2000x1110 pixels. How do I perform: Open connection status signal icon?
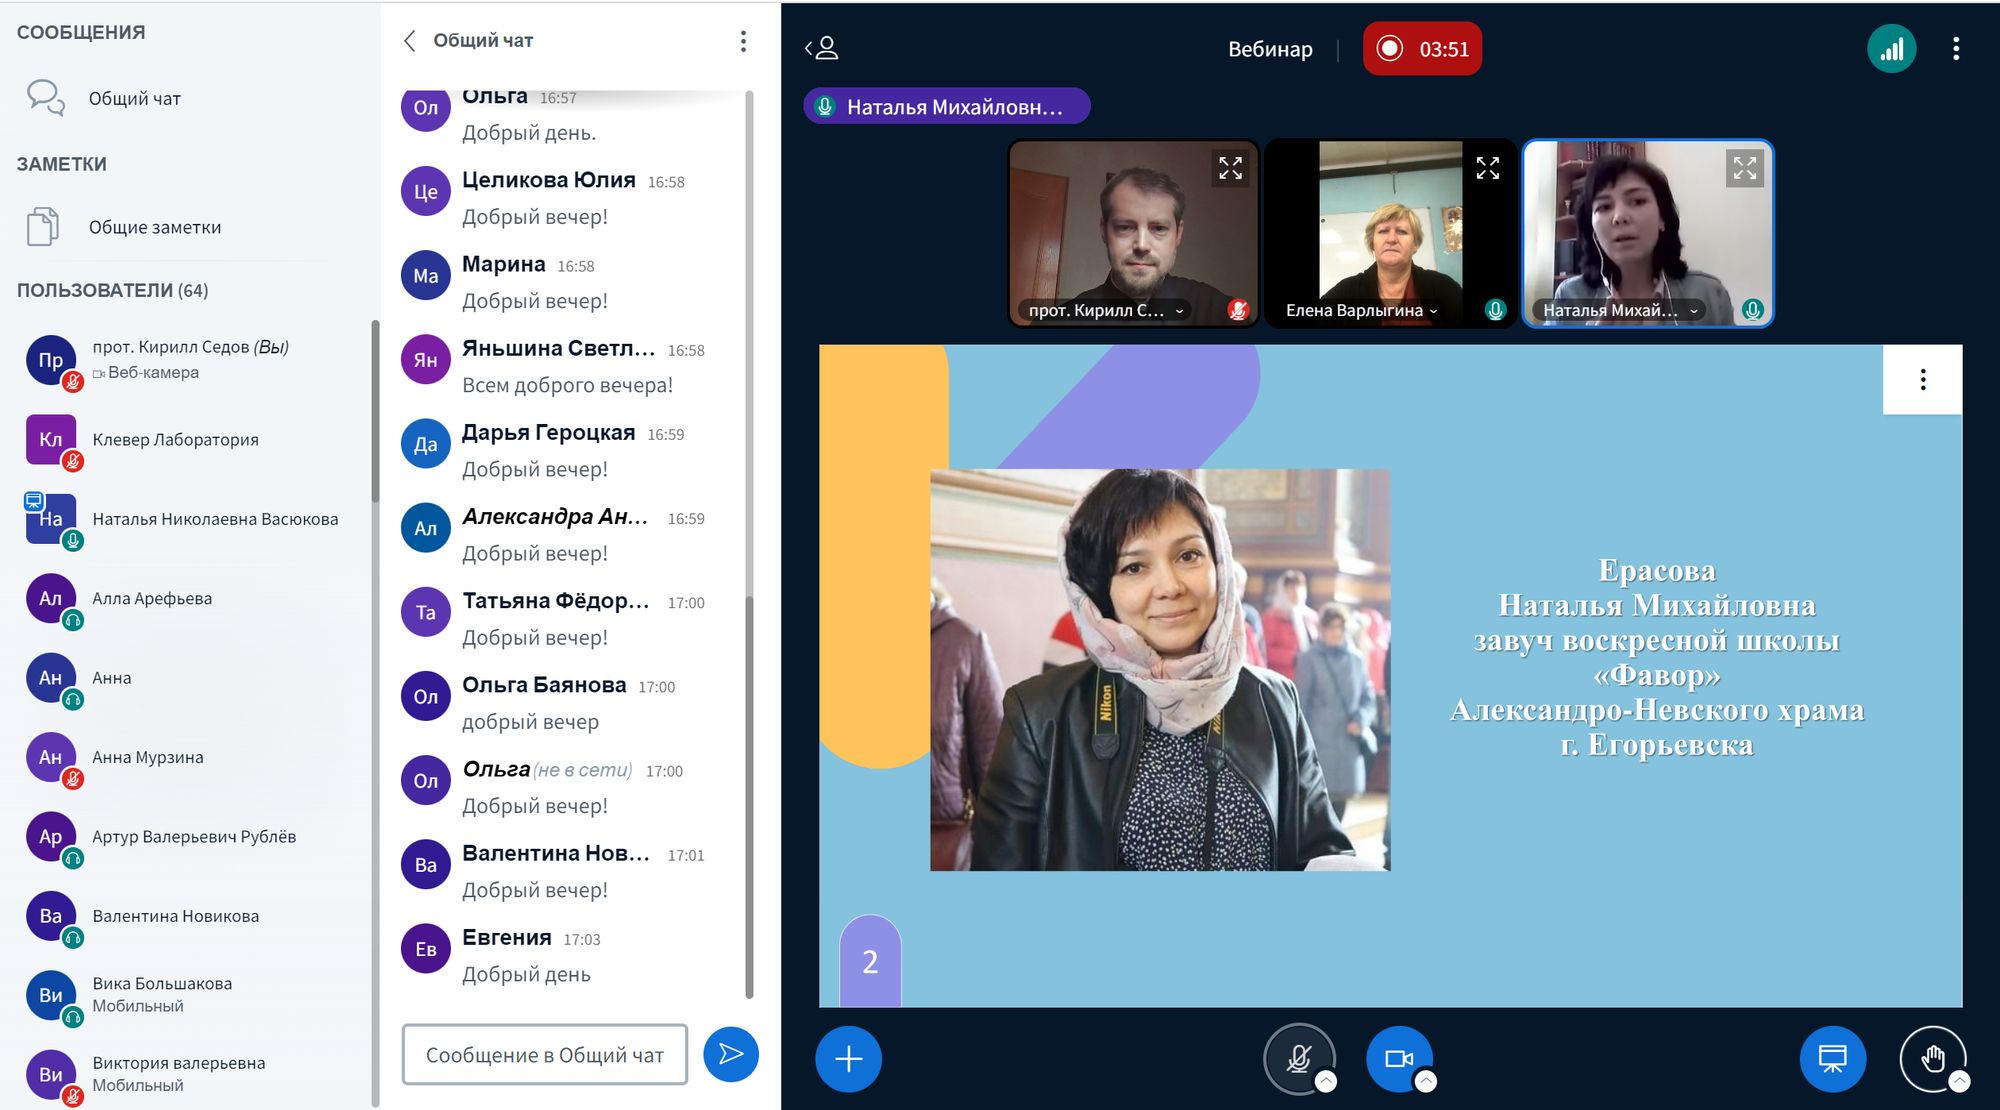tap(1891, 49)
